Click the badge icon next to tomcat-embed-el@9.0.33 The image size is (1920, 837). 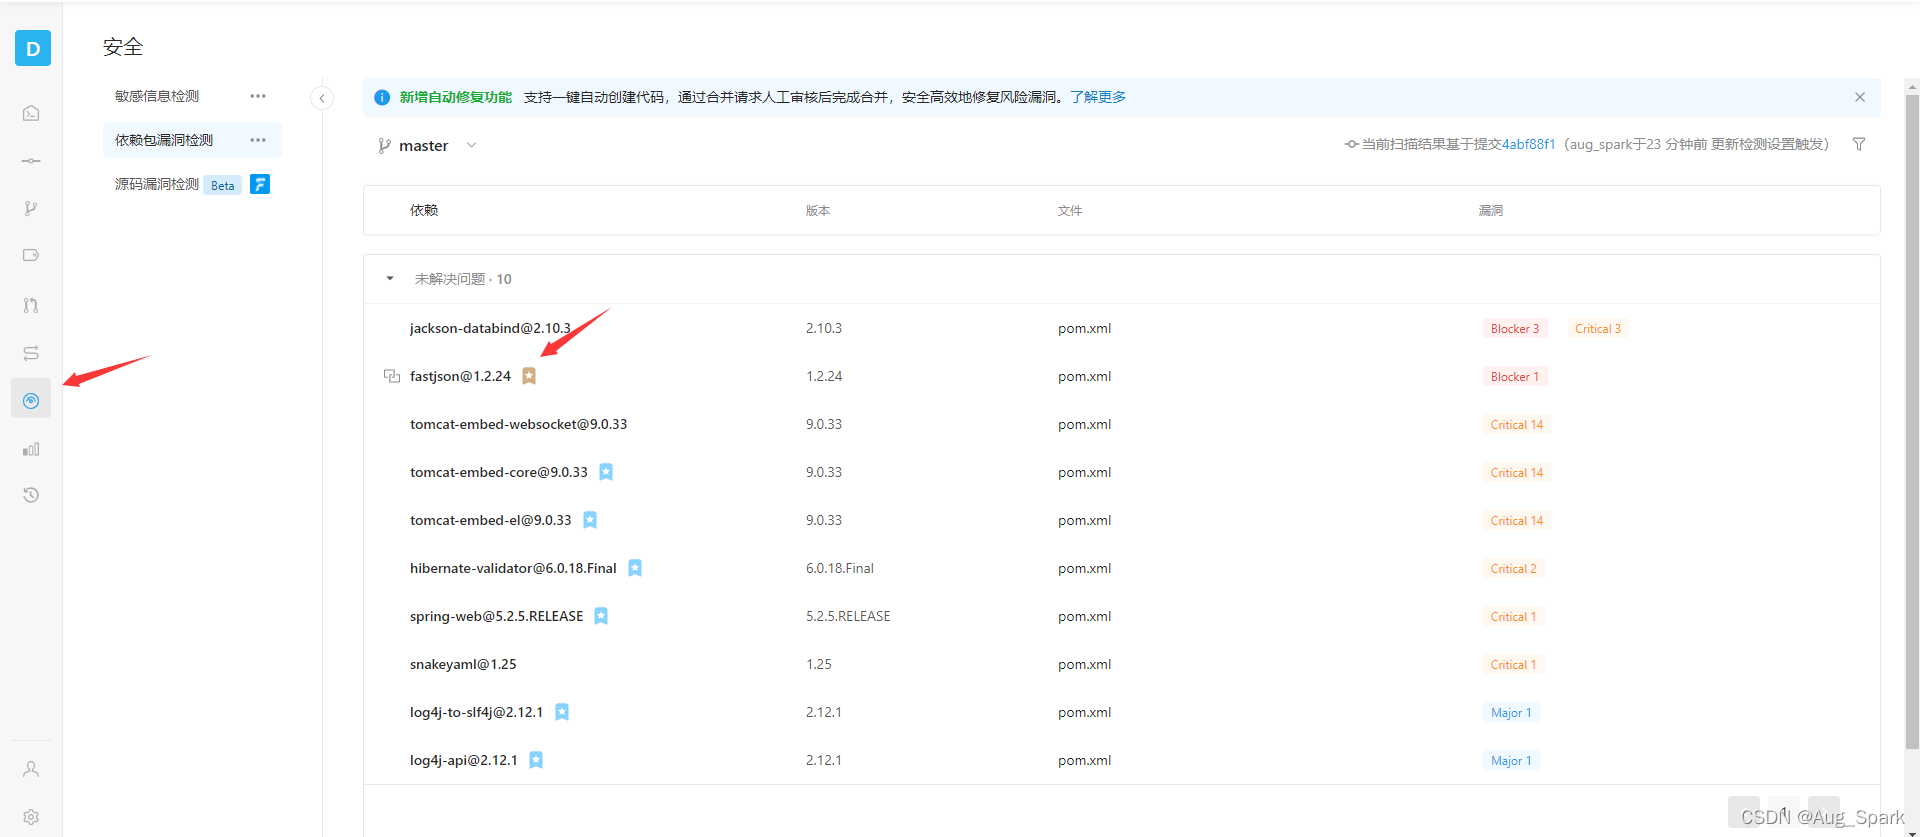tap(590, 520)
